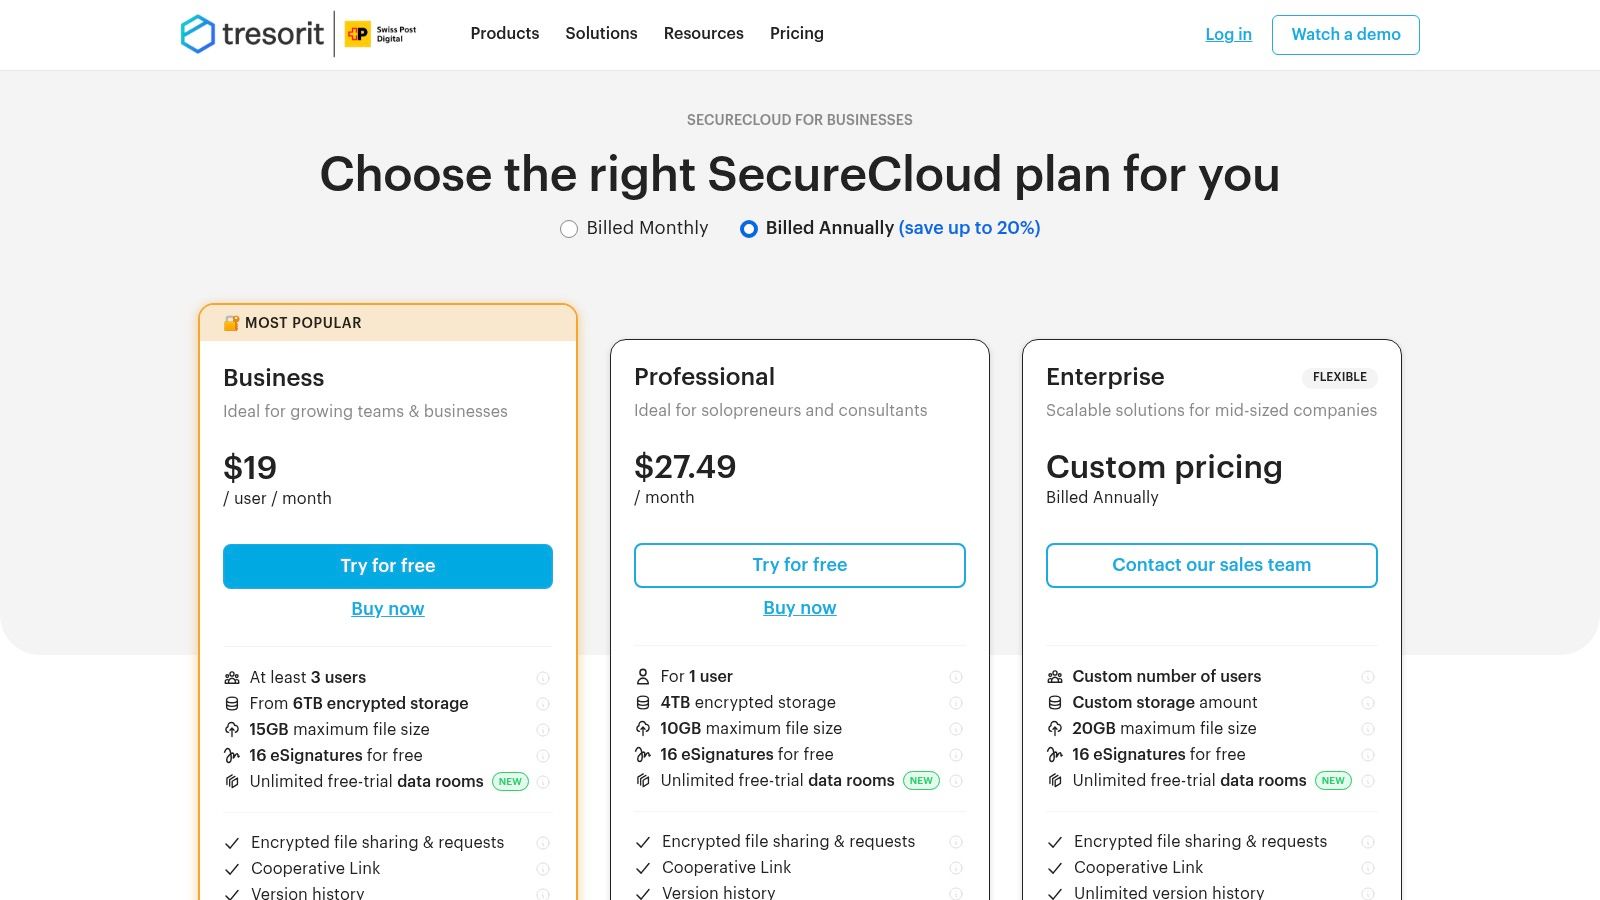Click the Tresorit logo
Viewport: 1600px width, 900px height.
253,33
